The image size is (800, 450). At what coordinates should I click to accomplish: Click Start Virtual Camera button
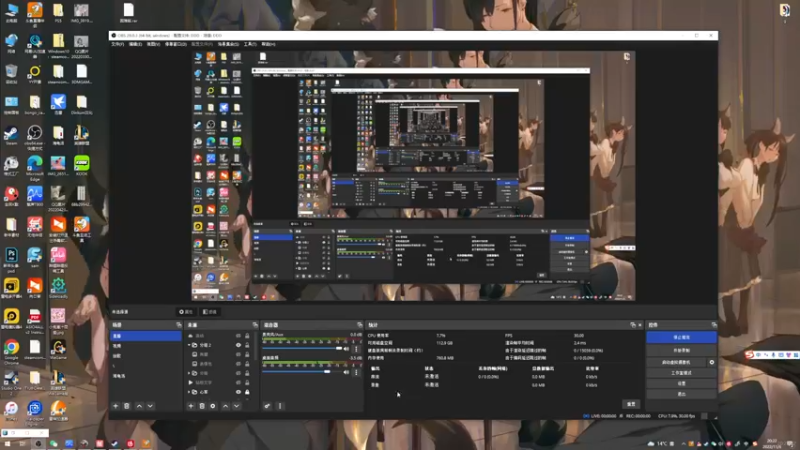coord(676,362)
